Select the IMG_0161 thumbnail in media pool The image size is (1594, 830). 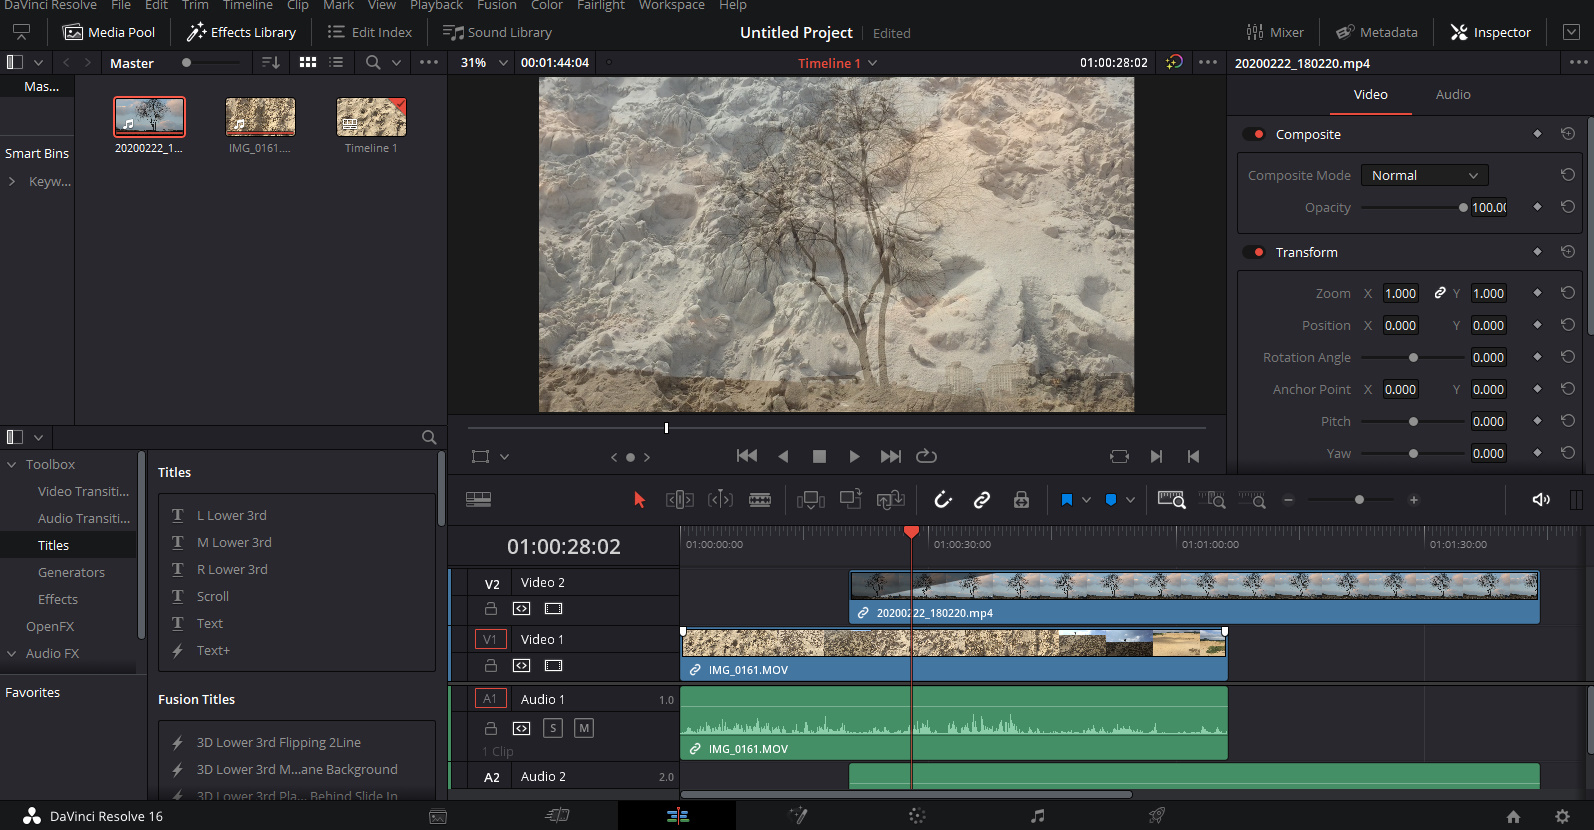260,117
